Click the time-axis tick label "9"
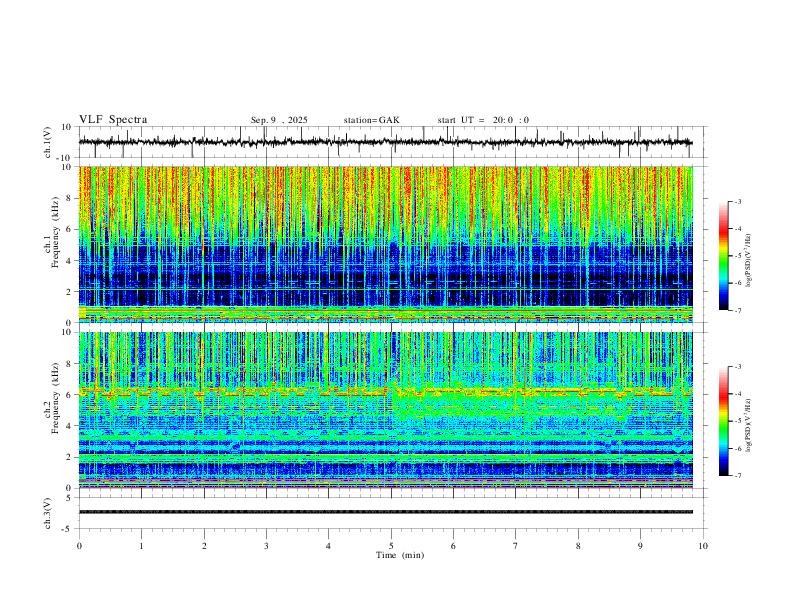 pyautogui.click(x=640, y=546)
